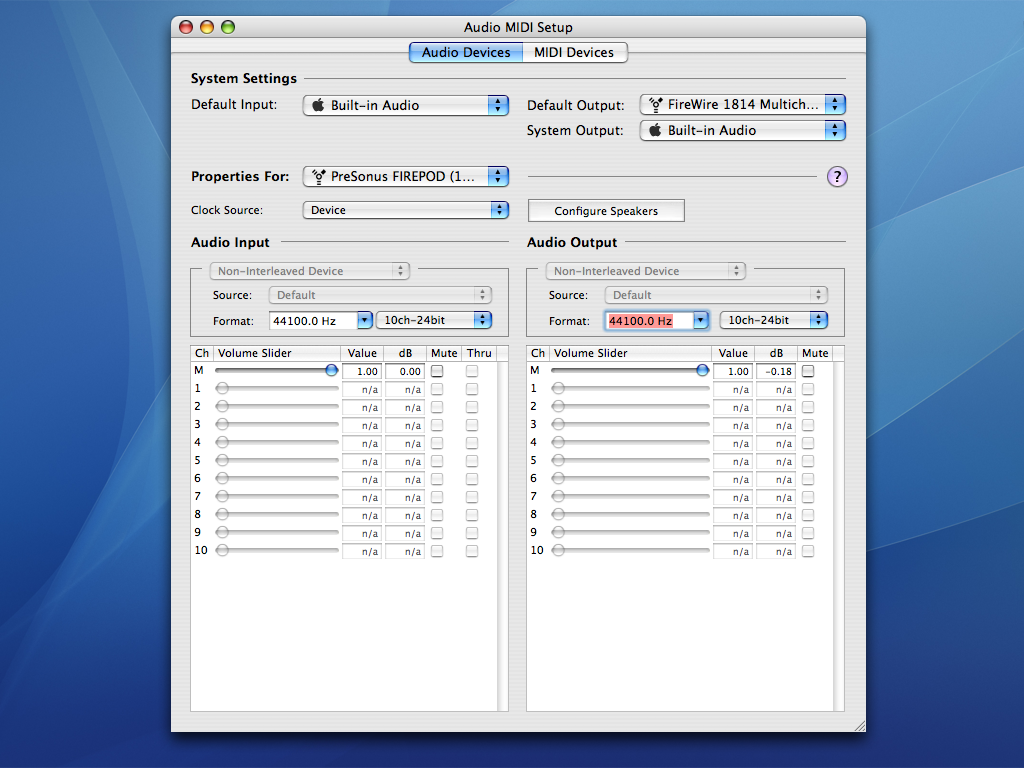Expand the Audio Output sample rate arrow
Image resolution: width=1024 pixels, height=768 pixels.
pyautogui.click(x=700, y=320)
